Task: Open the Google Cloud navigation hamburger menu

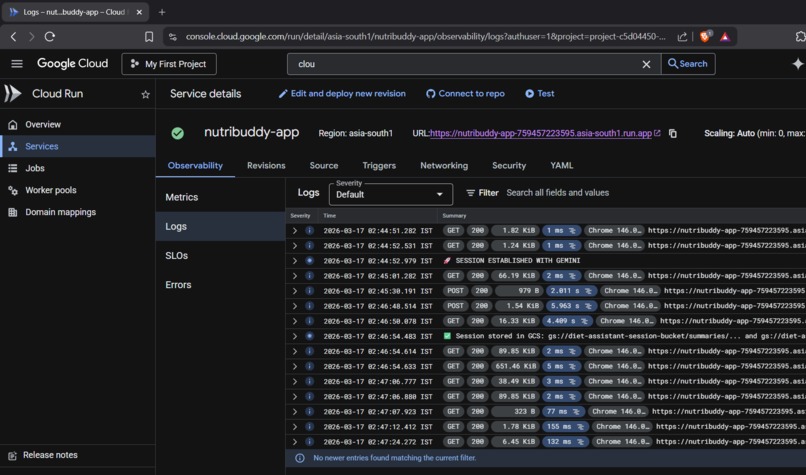Action: coord(17,64)
